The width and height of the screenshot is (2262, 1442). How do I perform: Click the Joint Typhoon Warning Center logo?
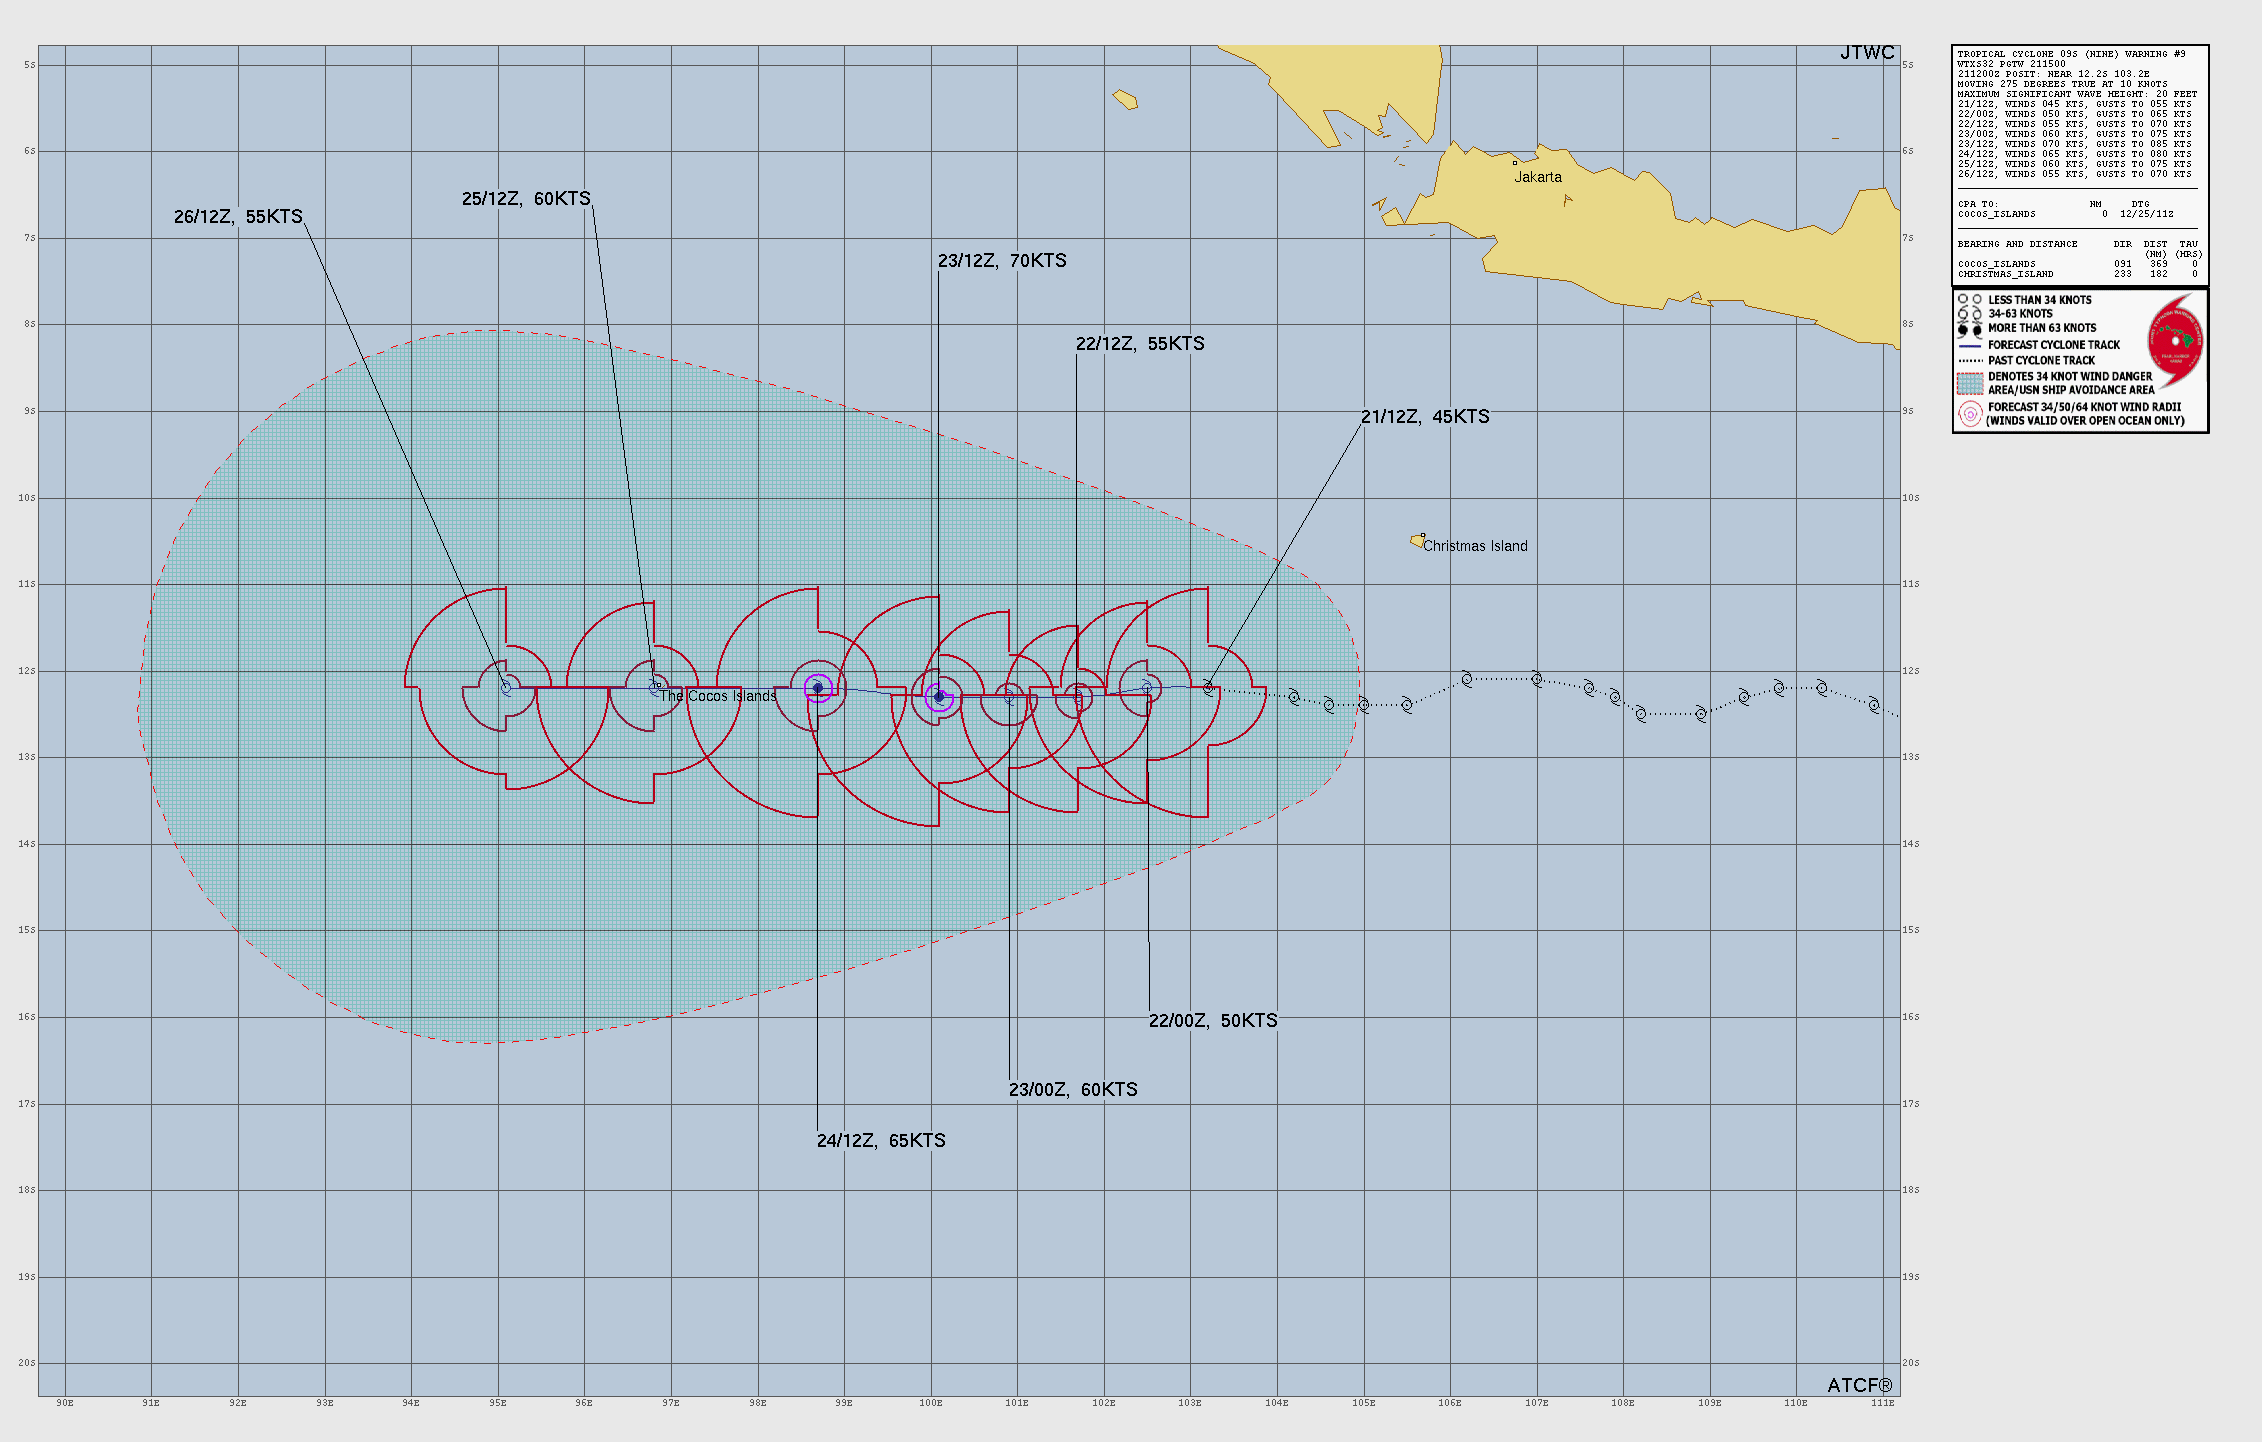tap(2176, 342)
